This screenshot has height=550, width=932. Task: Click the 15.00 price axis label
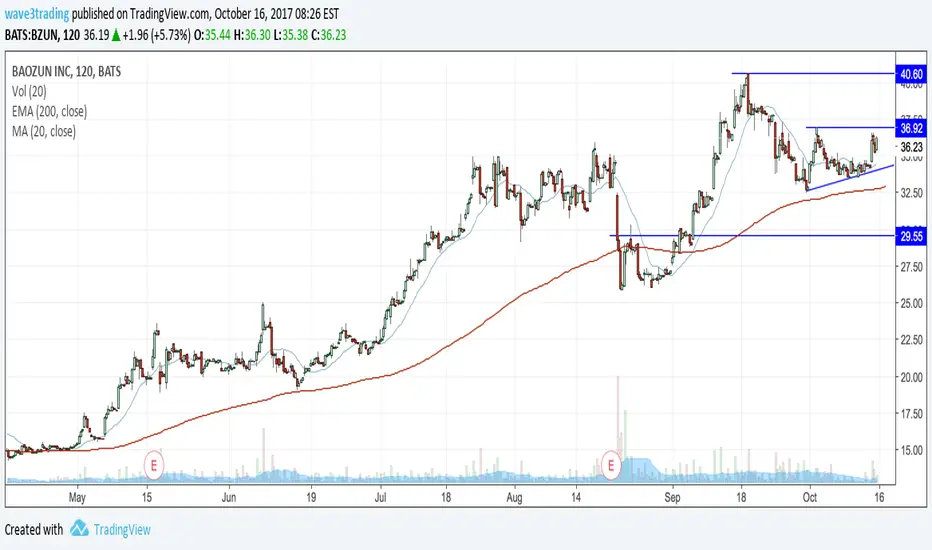click(911, 450)
